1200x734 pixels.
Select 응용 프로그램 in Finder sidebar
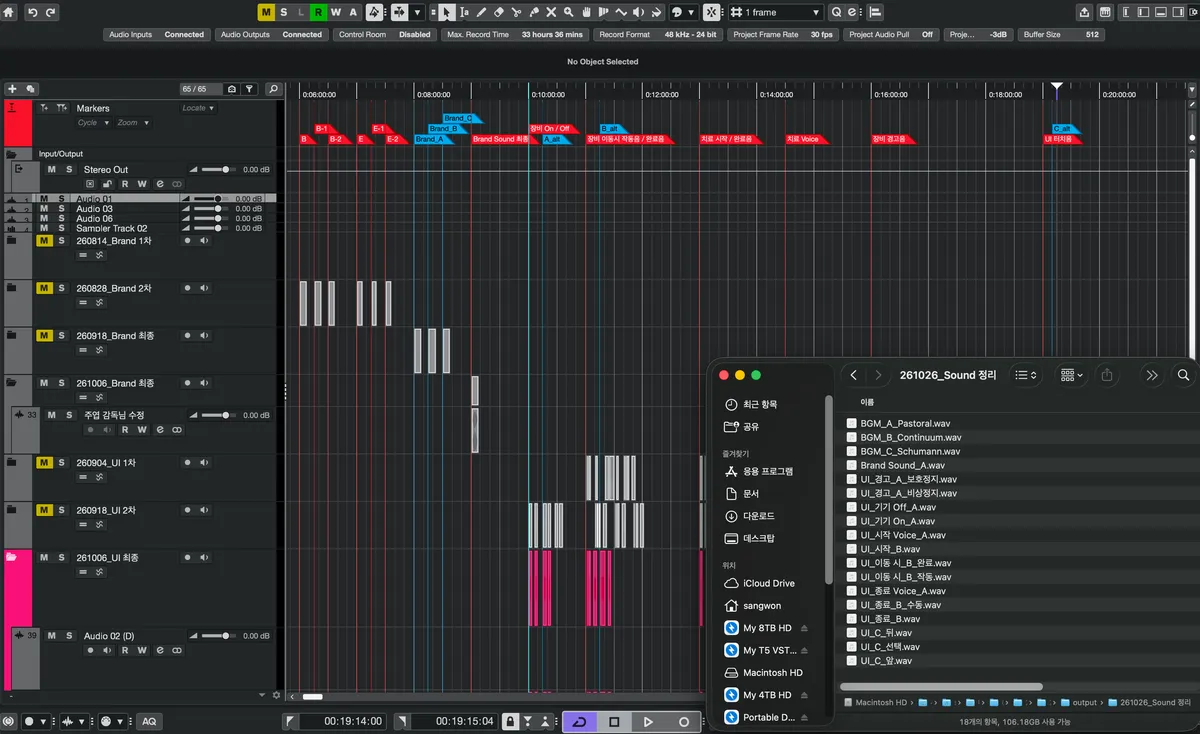(x=767, y=471)
